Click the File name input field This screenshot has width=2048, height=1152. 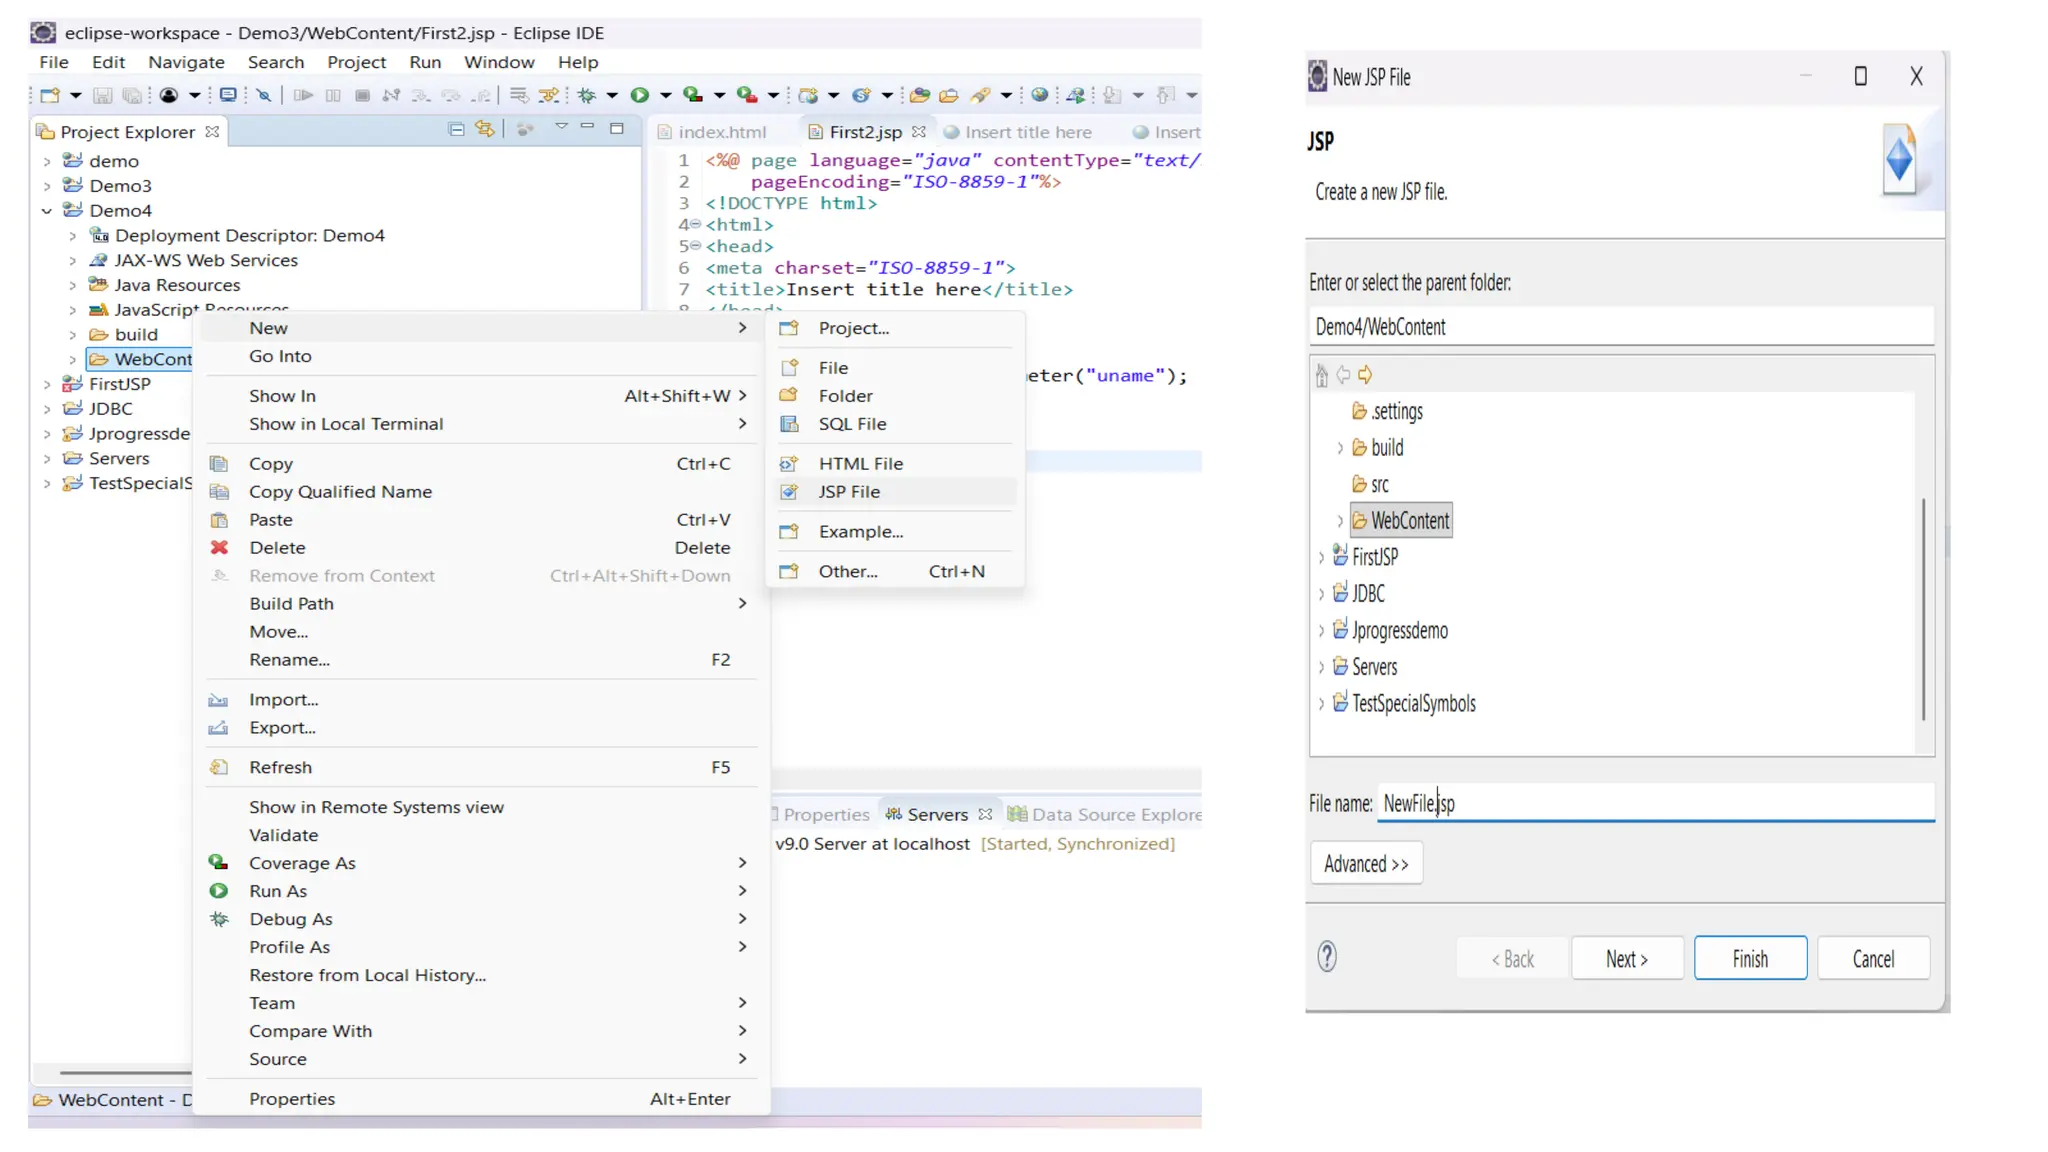click(1655, 803)
